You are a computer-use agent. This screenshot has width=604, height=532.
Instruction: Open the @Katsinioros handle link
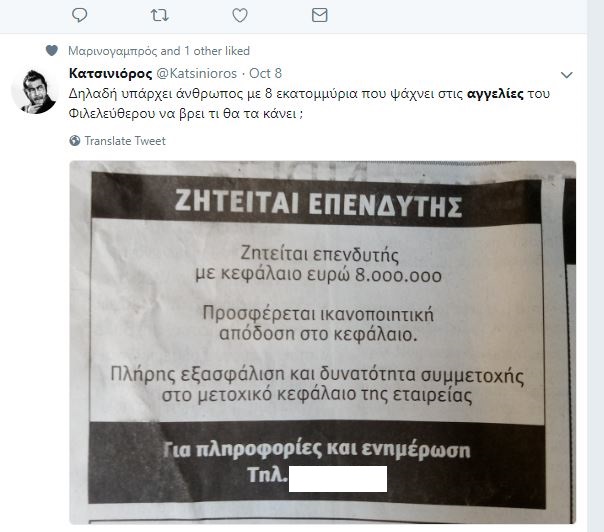[x=196, y=73]
